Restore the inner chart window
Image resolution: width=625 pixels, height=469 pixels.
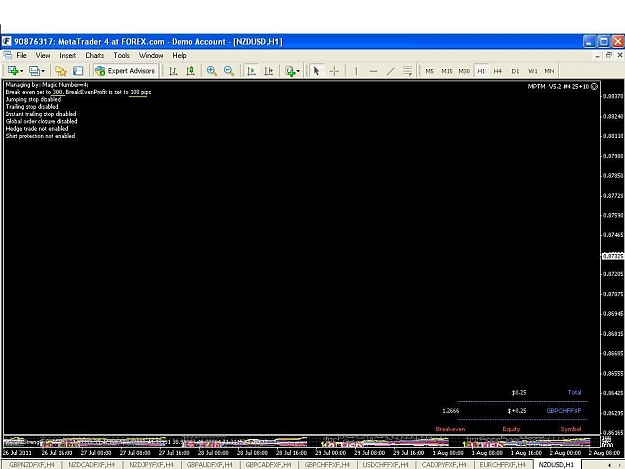pos(609,55)
